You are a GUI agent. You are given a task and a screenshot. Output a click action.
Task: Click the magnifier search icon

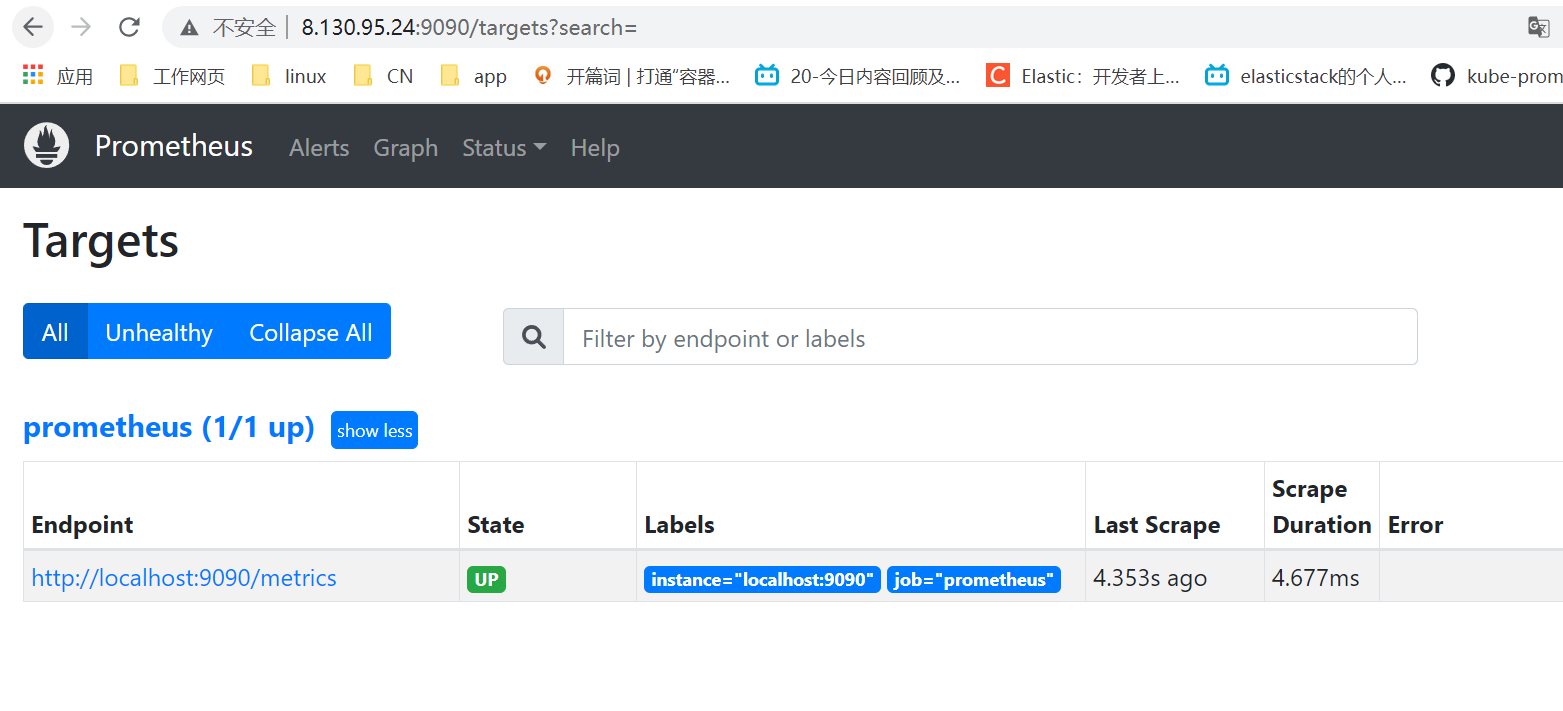pos(534,337)
